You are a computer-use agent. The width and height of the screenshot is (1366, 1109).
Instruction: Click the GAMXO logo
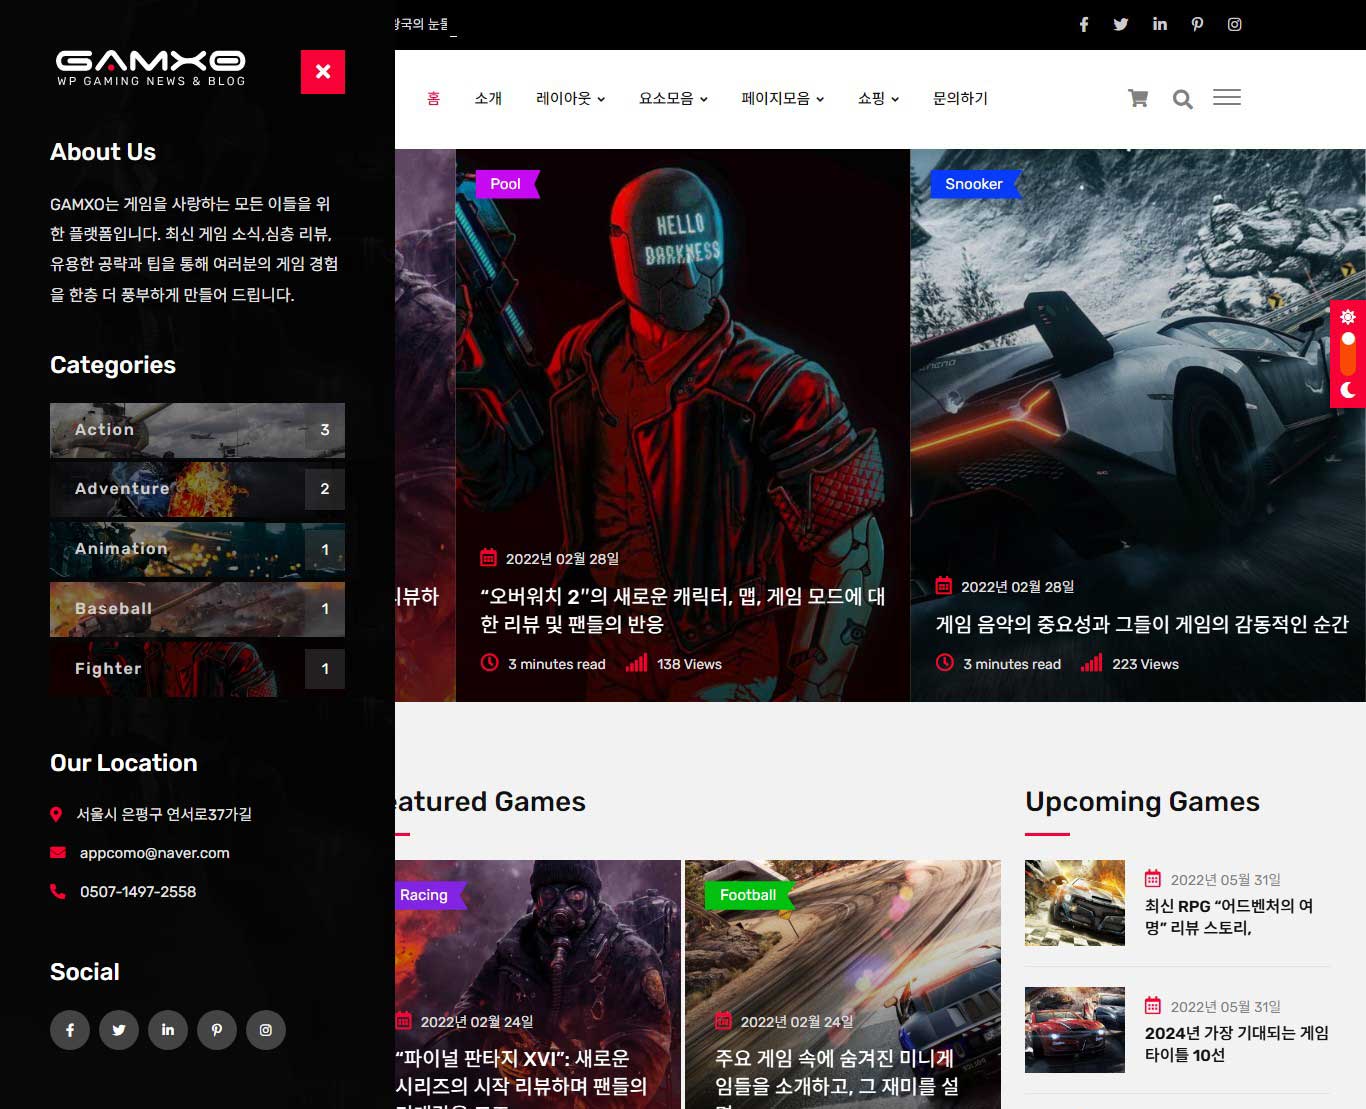click(x=151, y=68)
